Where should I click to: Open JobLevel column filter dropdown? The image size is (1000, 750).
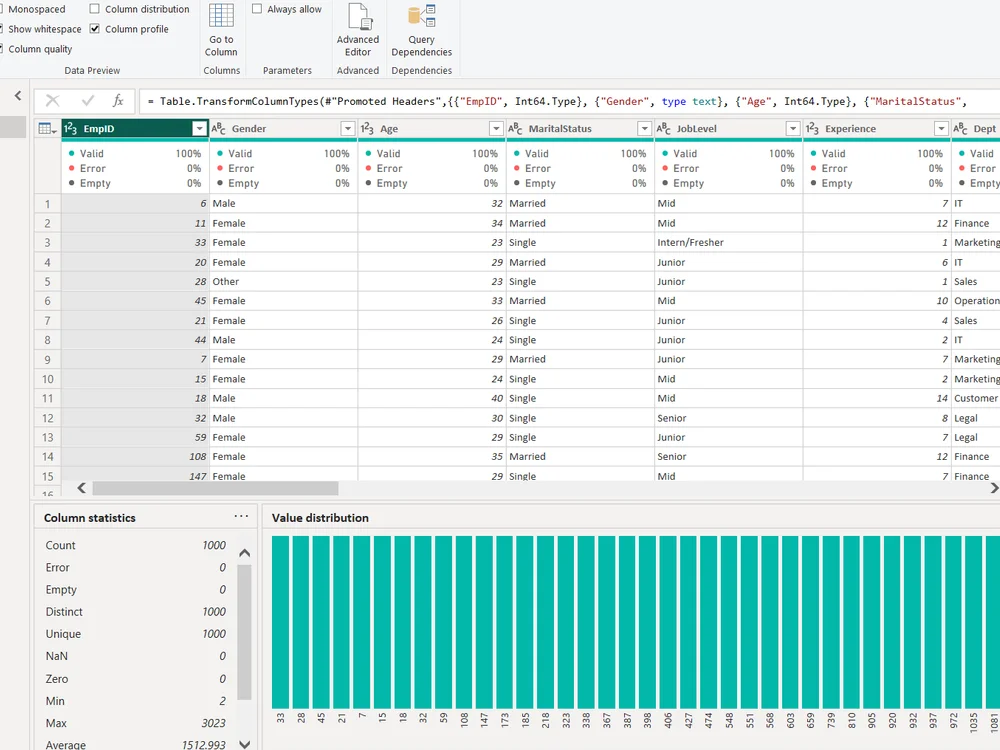click(x=793, y=129)
